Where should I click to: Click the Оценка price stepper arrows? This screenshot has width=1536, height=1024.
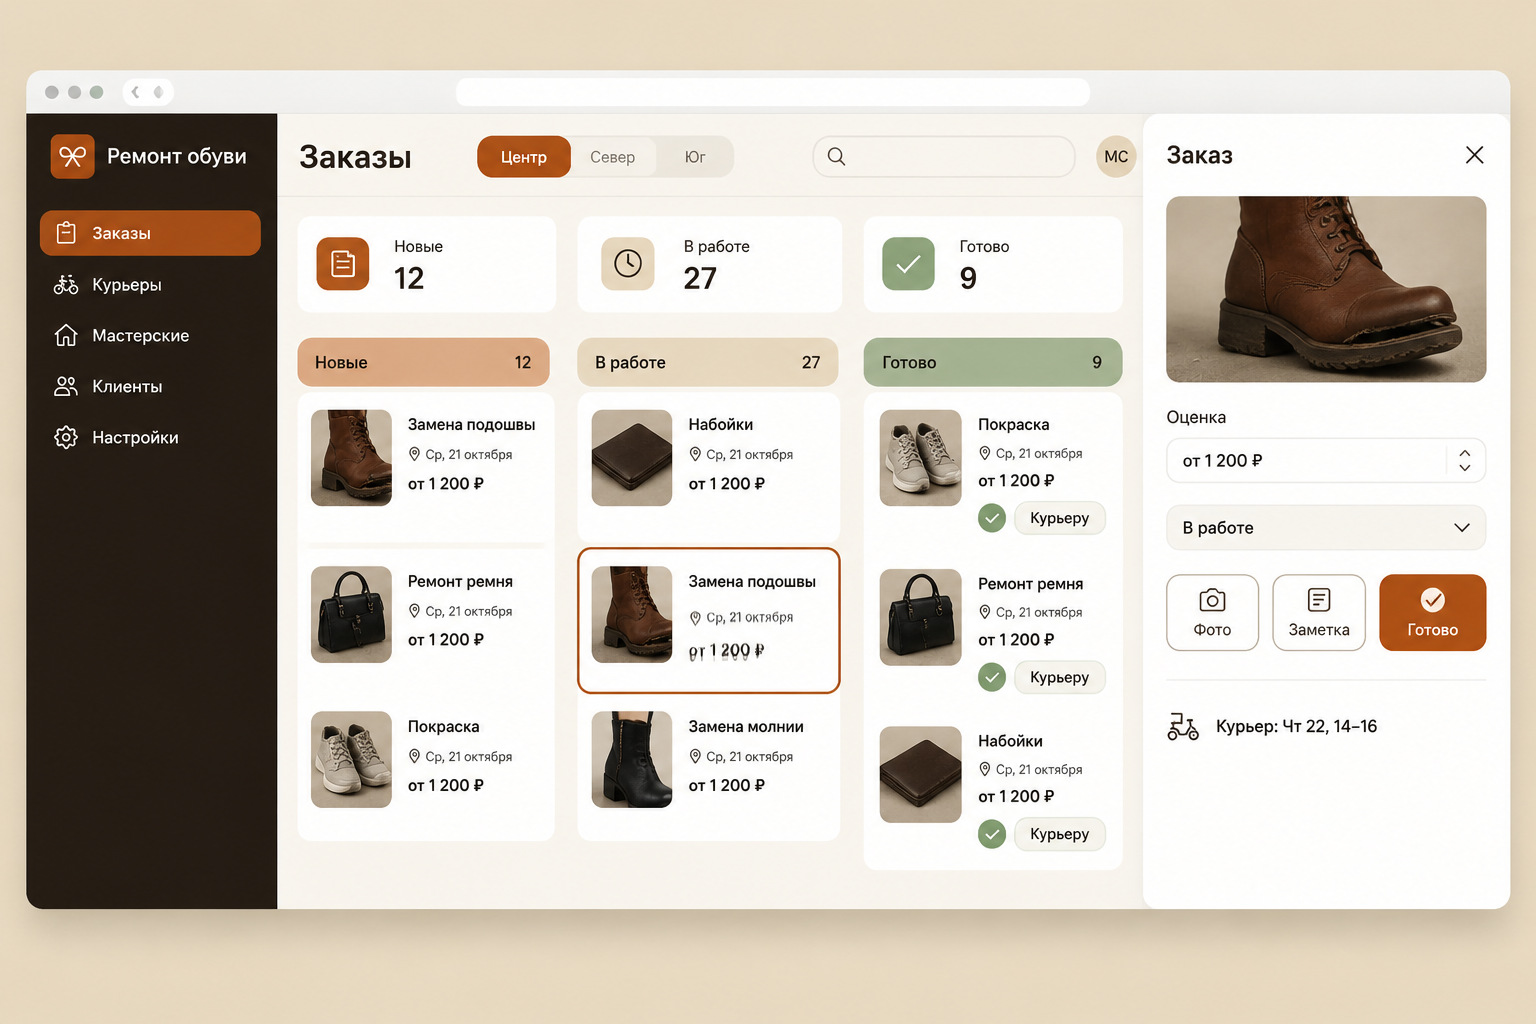pos(1465,461)
